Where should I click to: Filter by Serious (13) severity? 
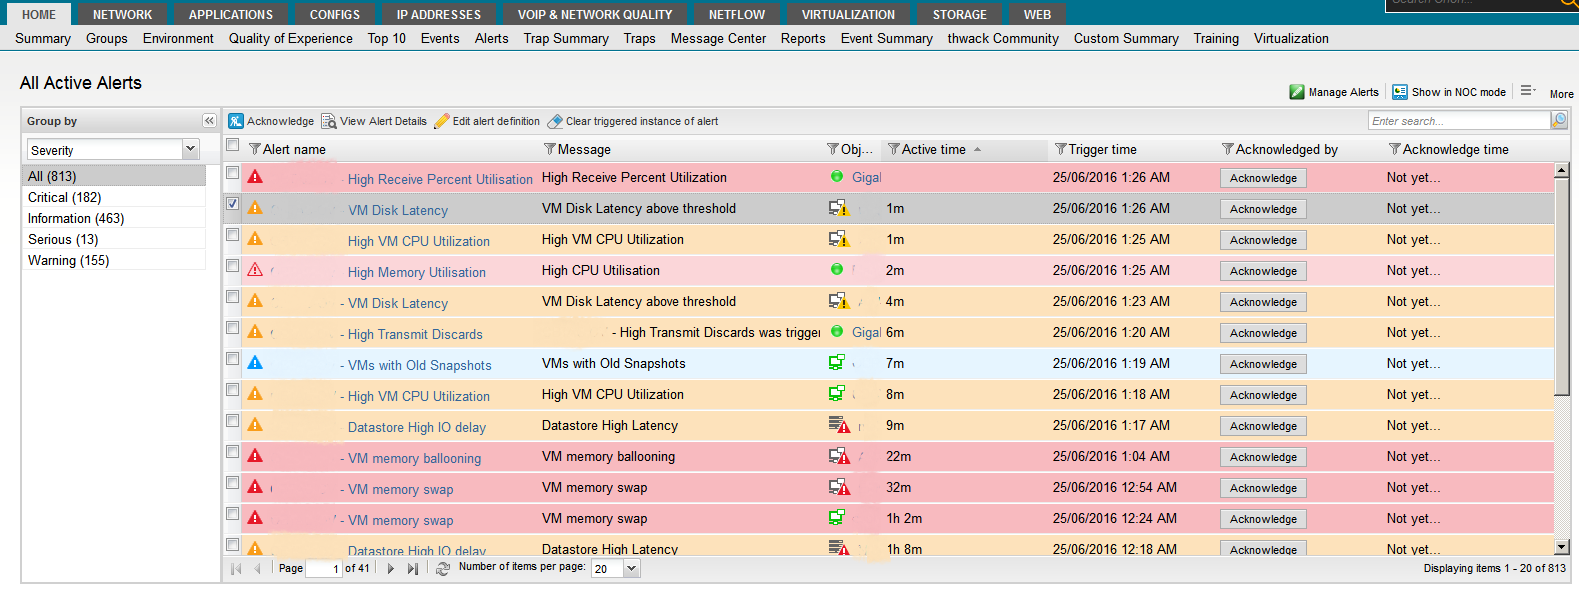click(114, 239)
